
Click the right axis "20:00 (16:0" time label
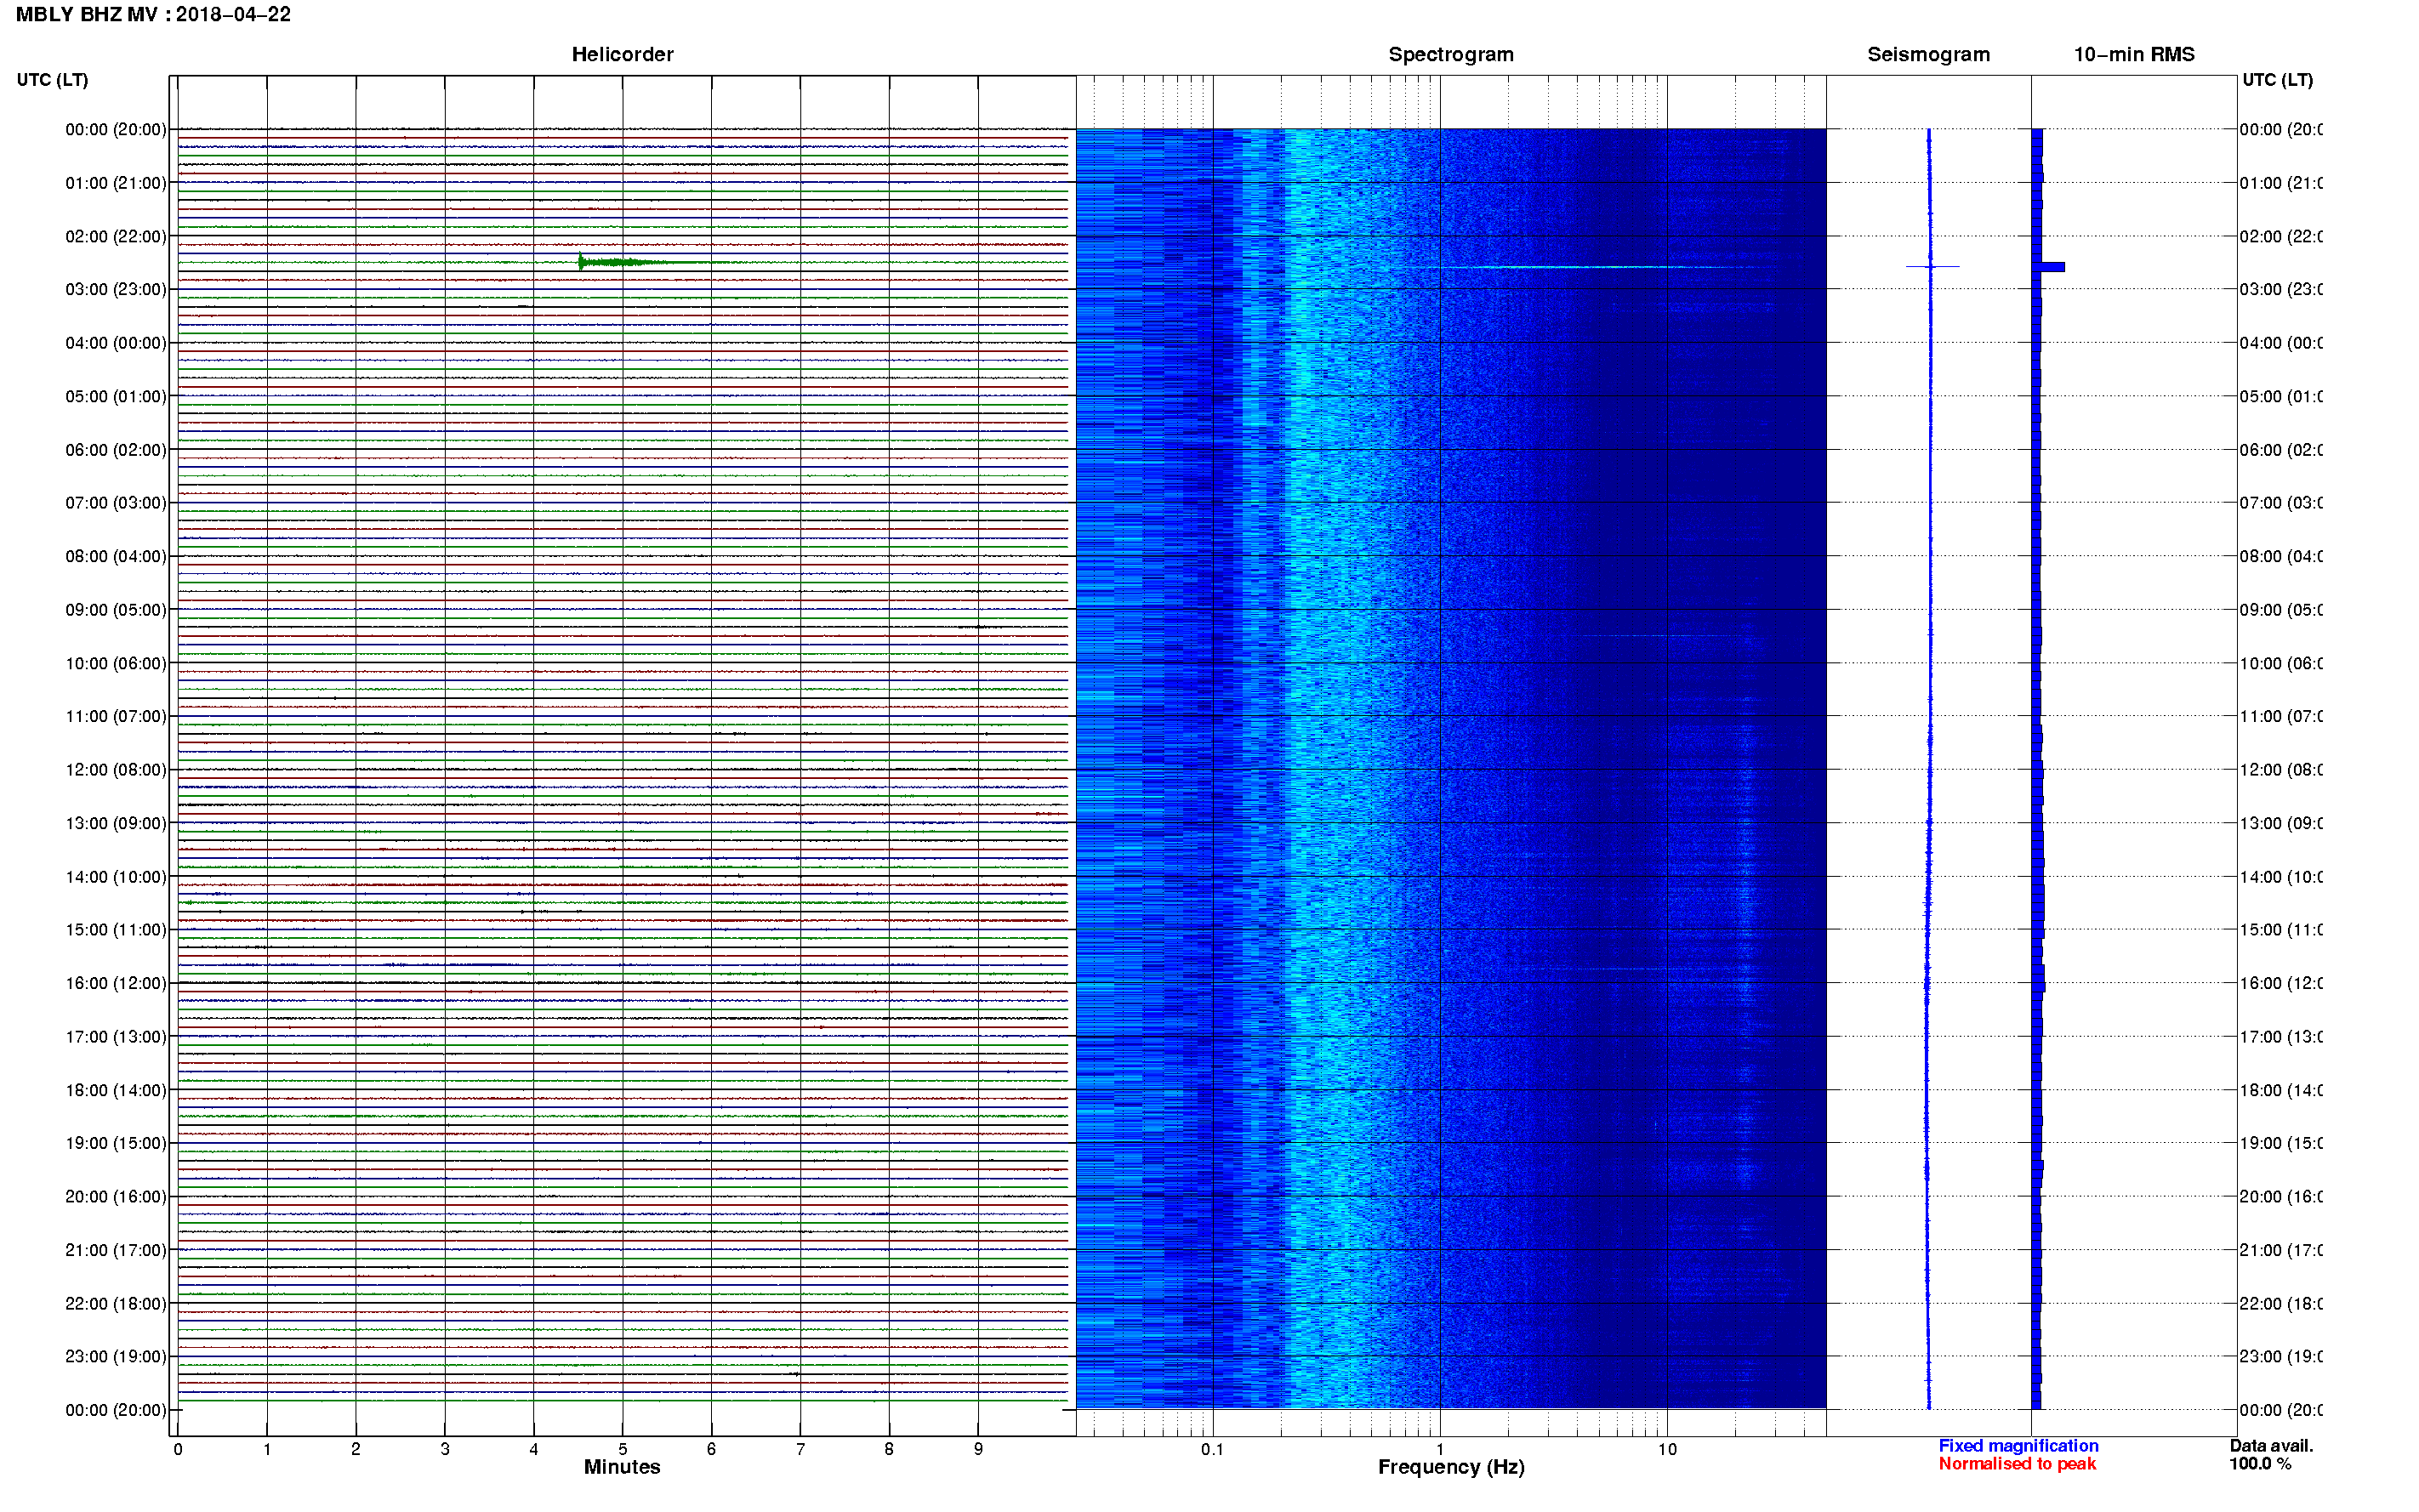click(2281, 1196)
